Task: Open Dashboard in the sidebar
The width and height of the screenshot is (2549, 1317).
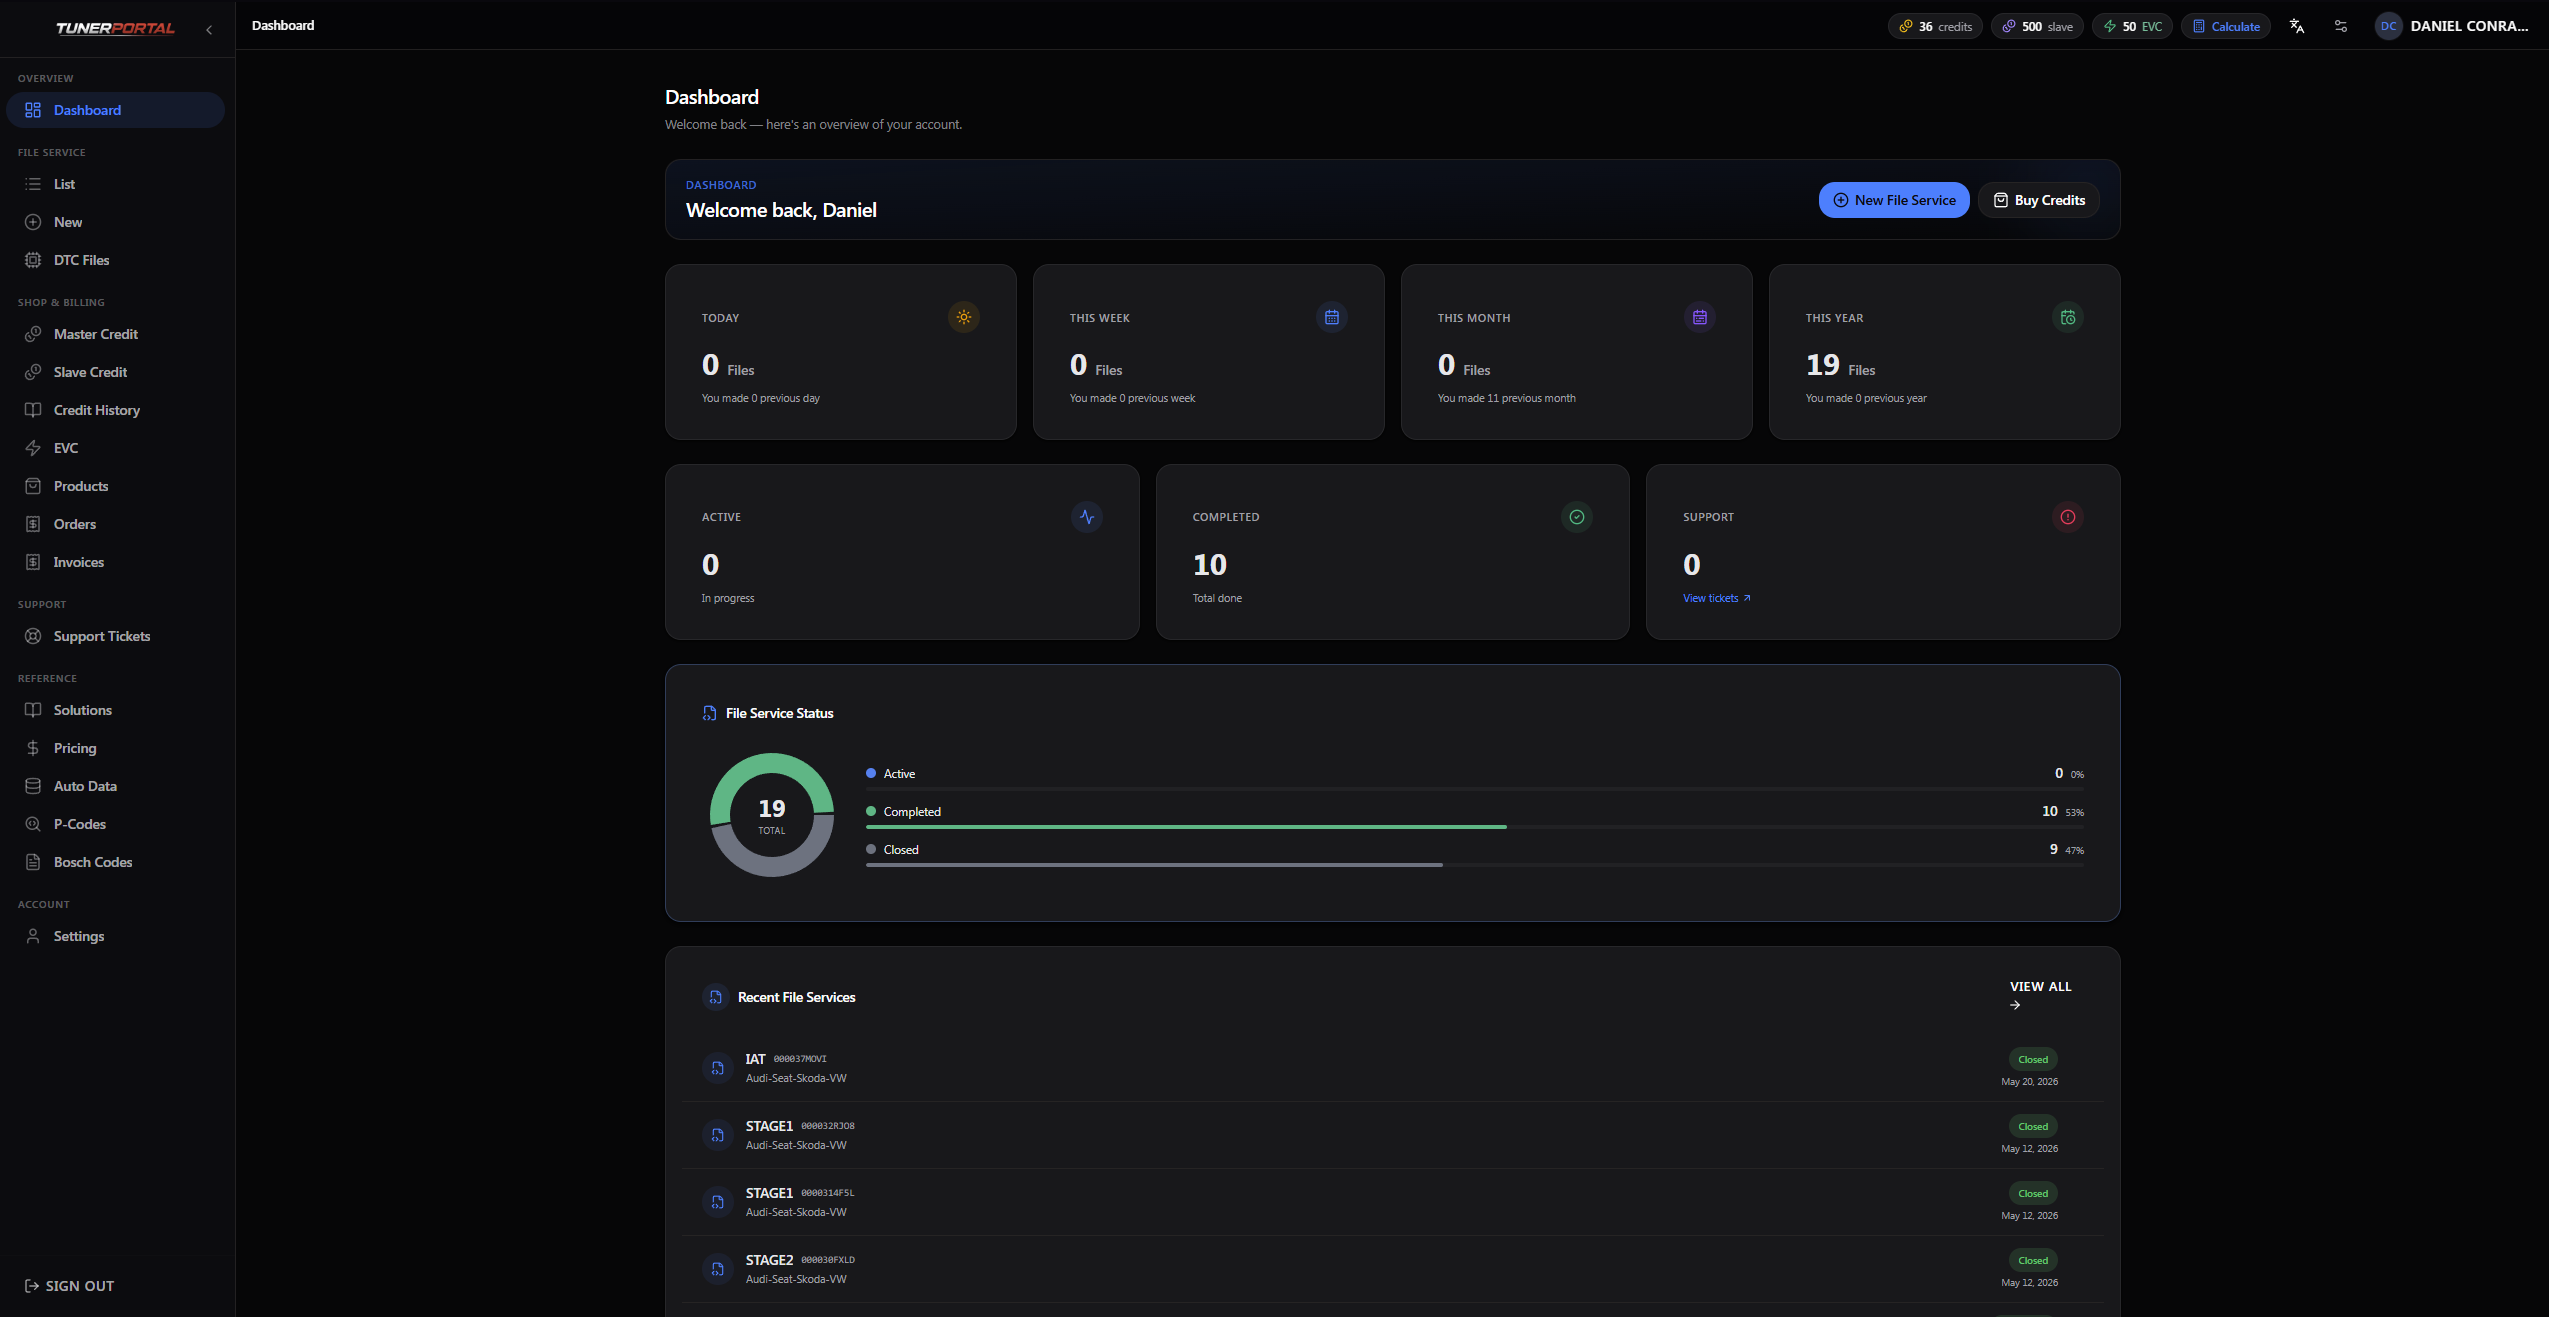Action: [x=115, y=110]
